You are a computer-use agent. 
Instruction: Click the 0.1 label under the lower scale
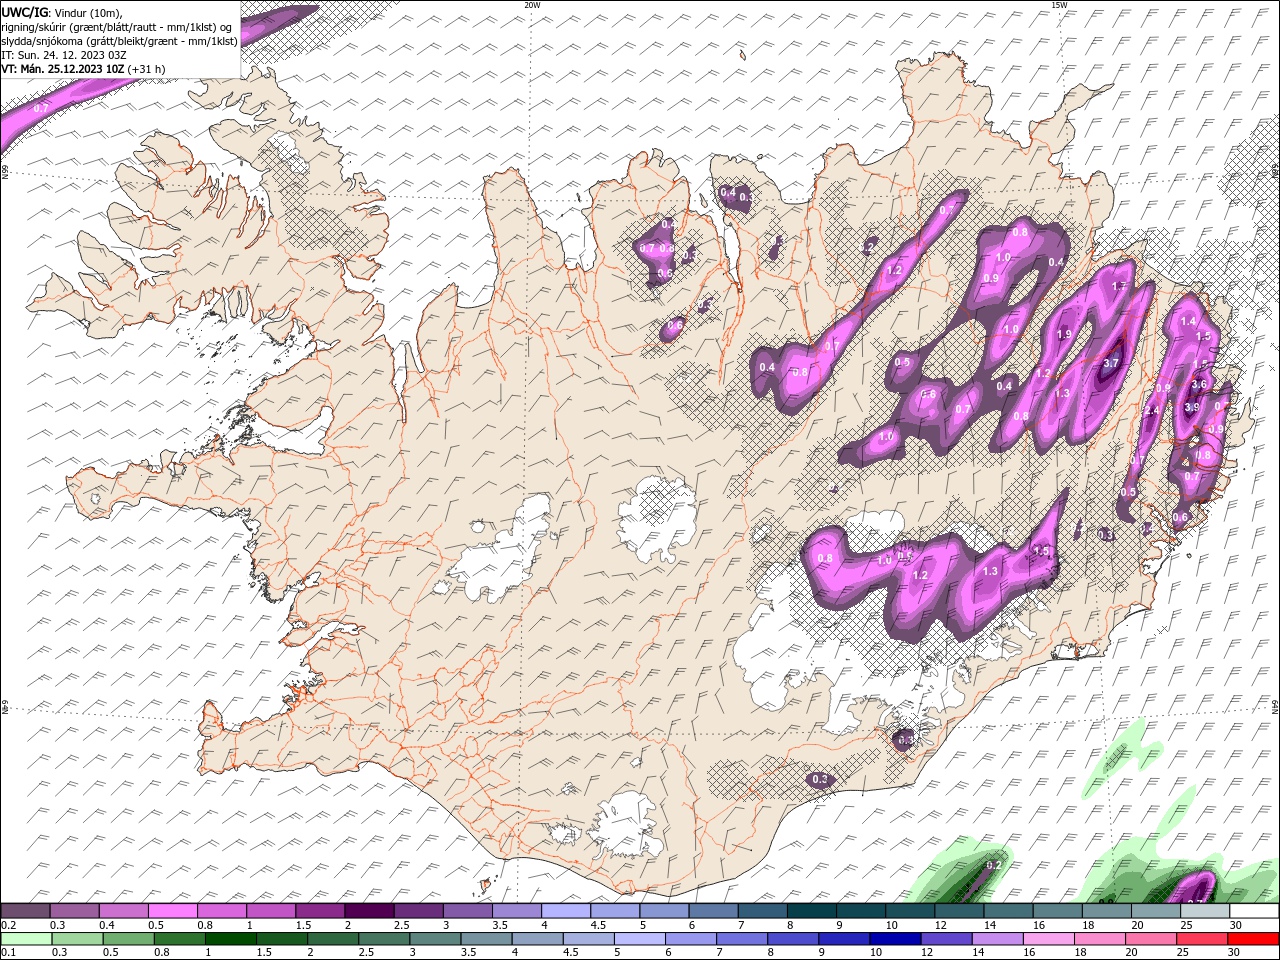(9, 953)
